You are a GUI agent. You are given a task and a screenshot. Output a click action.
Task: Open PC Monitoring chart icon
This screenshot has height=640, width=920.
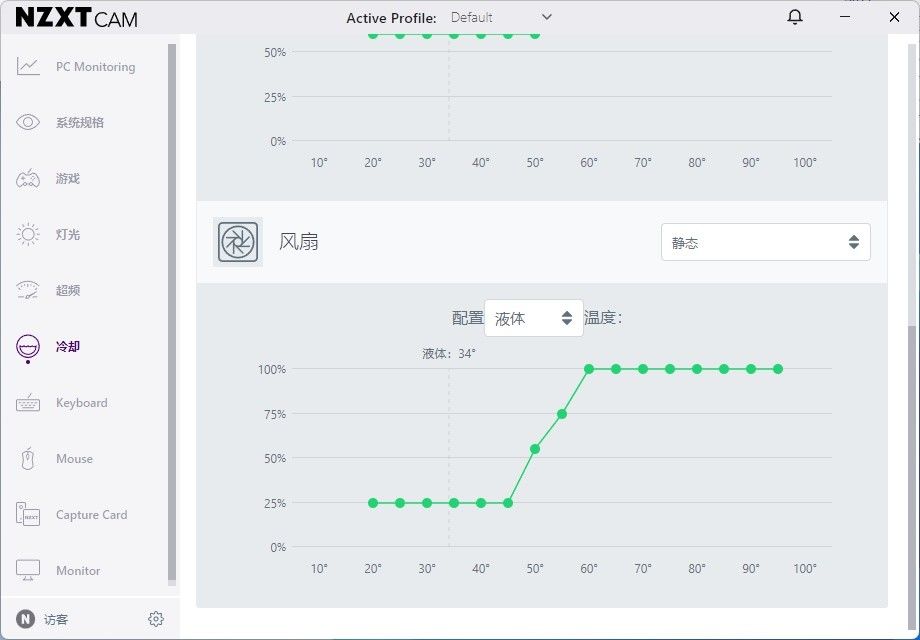tap(28, 67)
